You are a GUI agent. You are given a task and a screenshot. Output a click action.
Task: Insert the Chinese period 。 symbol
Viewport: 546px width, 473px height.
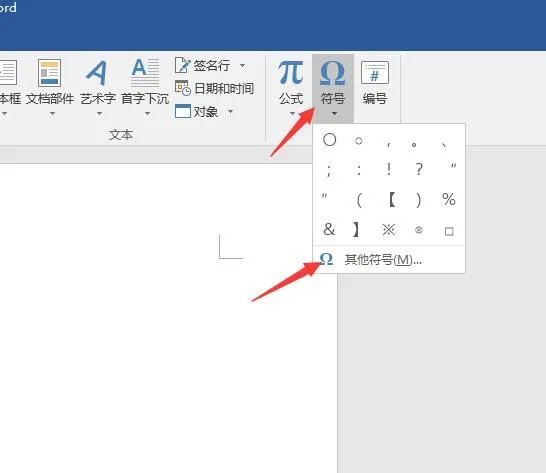tap(414, 144)
